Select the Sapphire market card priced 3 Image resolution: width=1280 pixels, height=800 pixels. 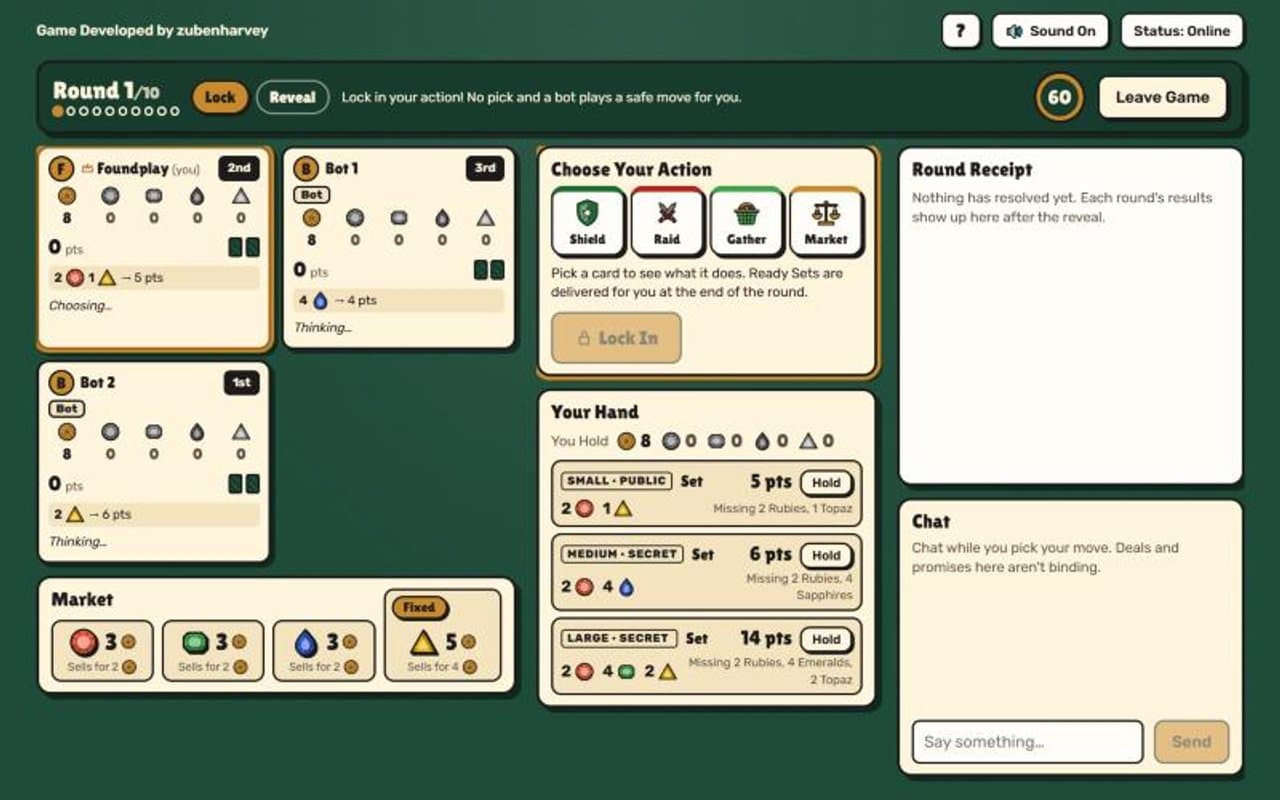[324, 651]
